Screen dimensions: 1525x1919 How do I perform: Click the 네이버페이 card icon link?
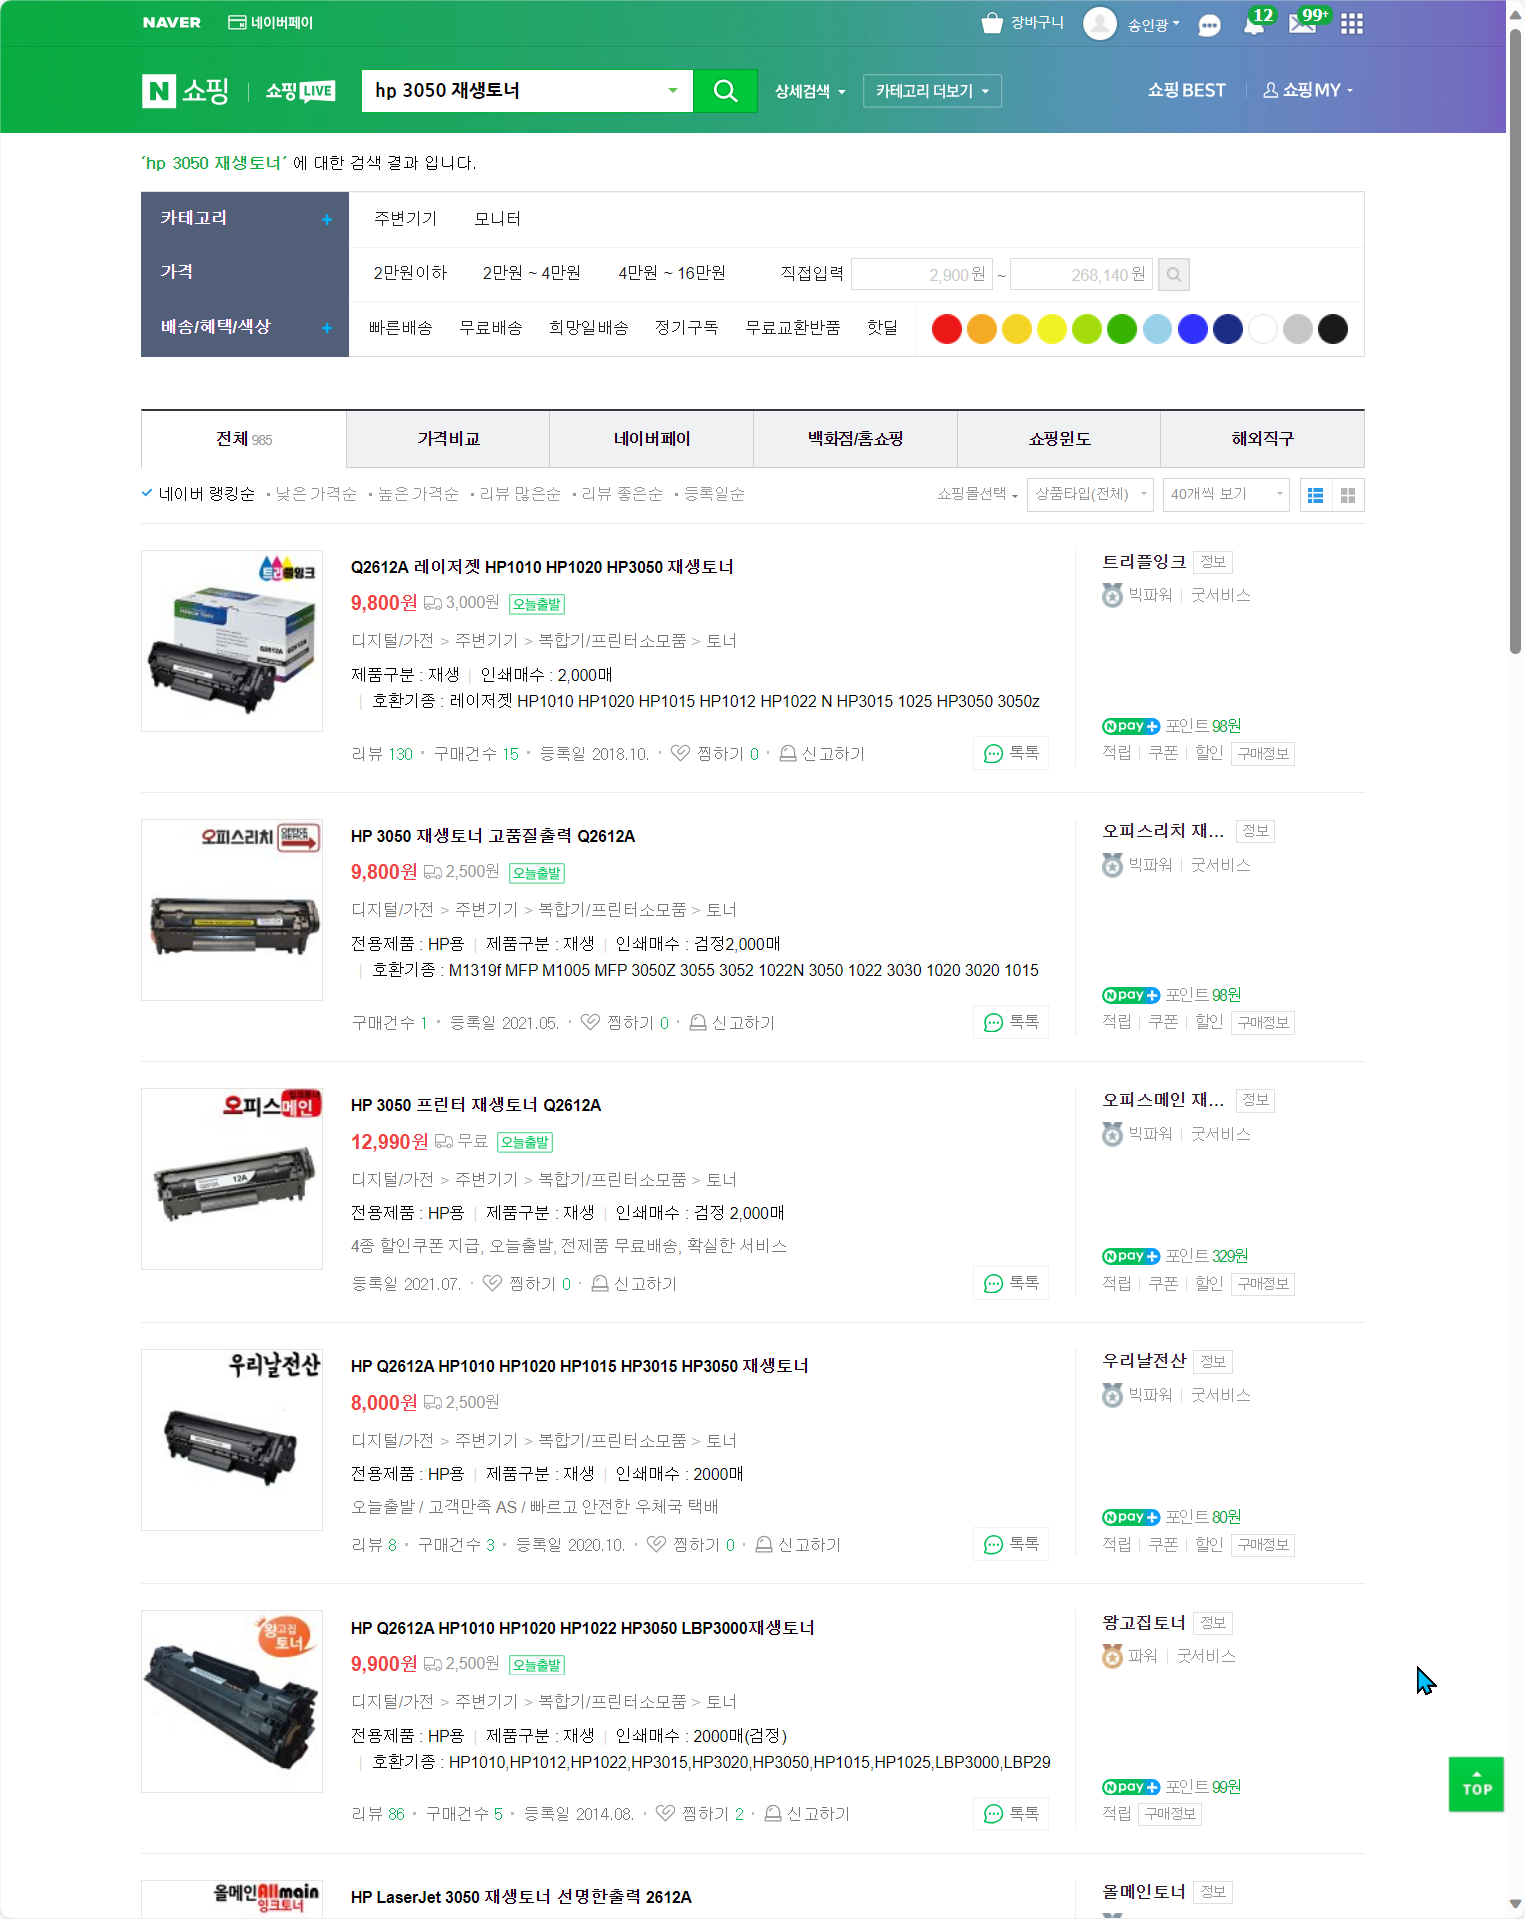(x=270, y=23)
